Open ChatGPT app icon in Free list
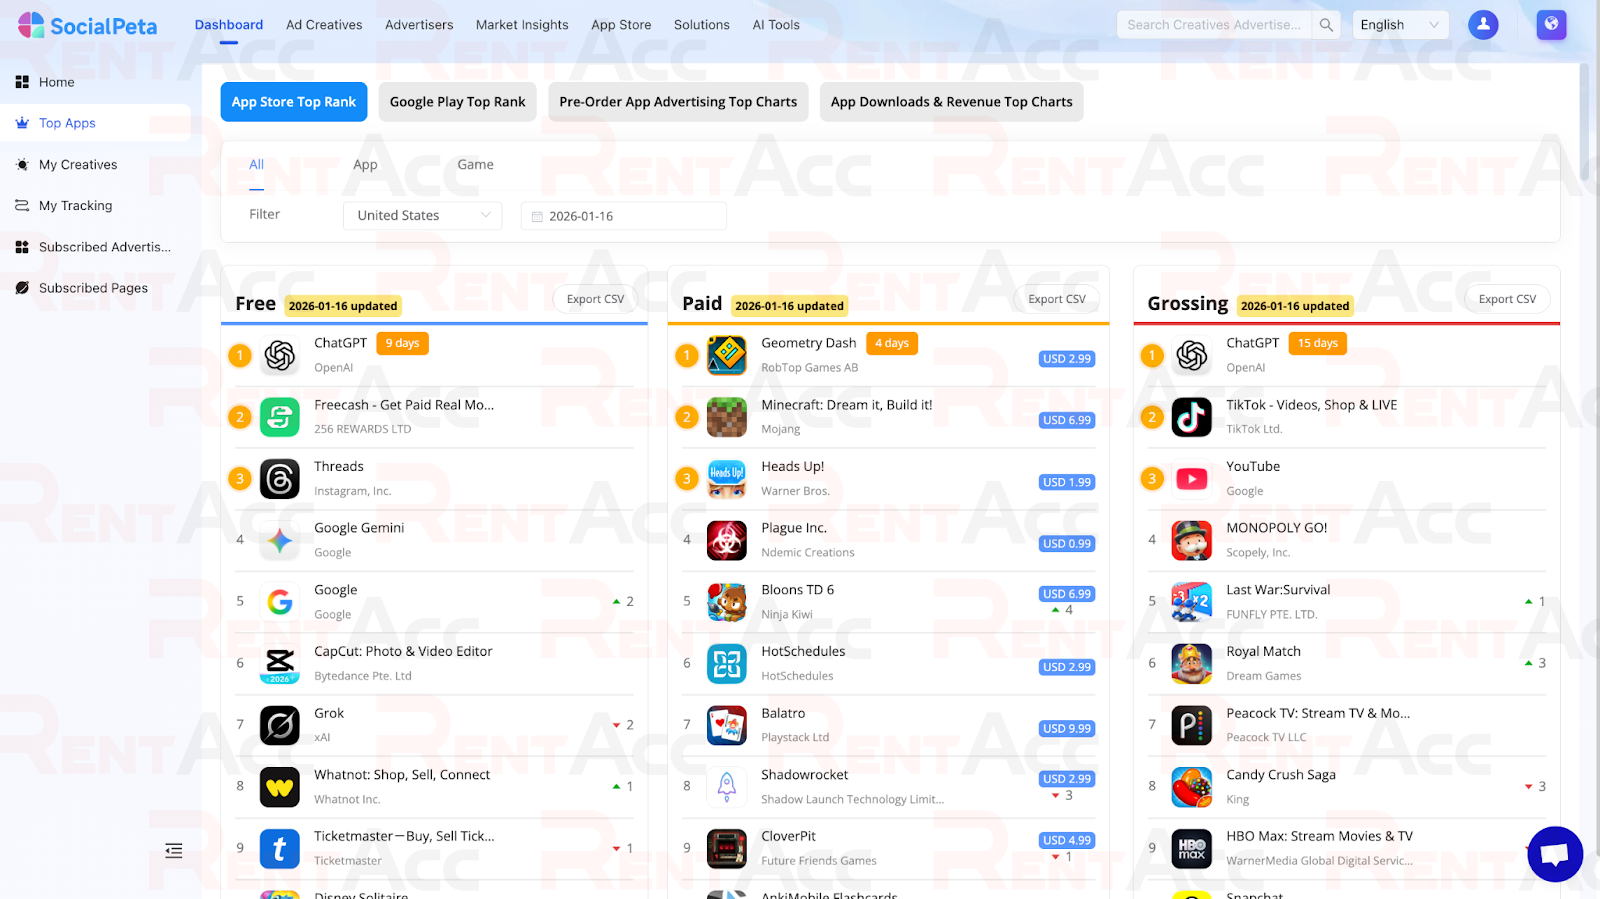Image resolution: width=1600 pixels, height=899 pixels. (280, 355)
